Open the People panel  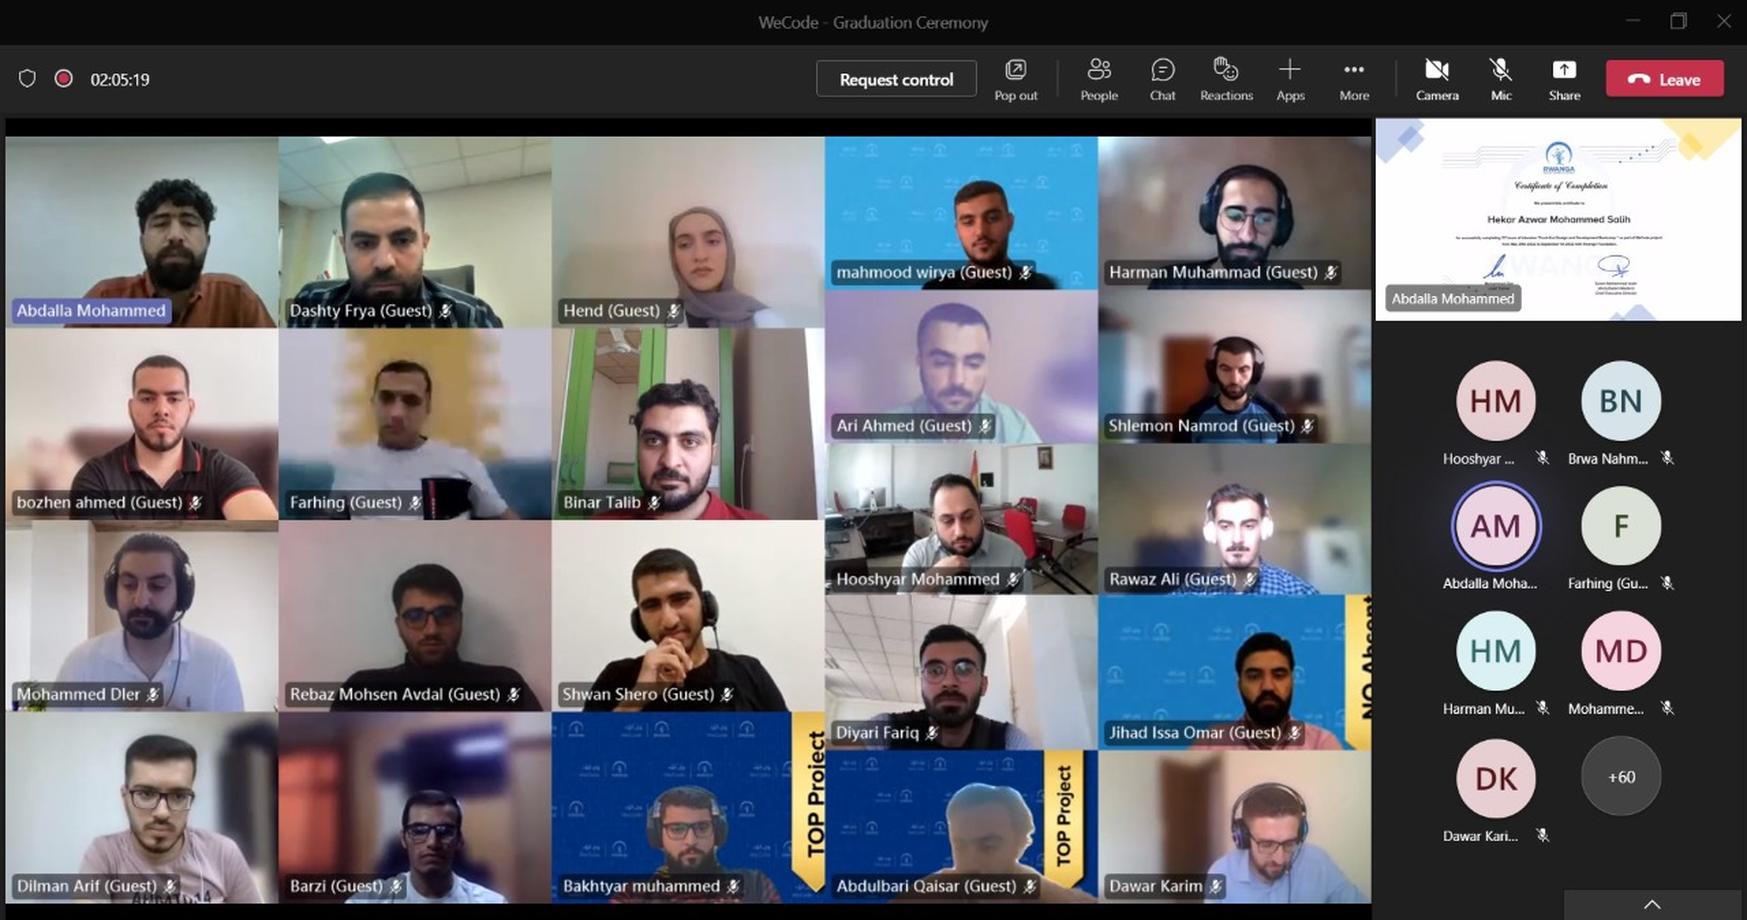1098,79
